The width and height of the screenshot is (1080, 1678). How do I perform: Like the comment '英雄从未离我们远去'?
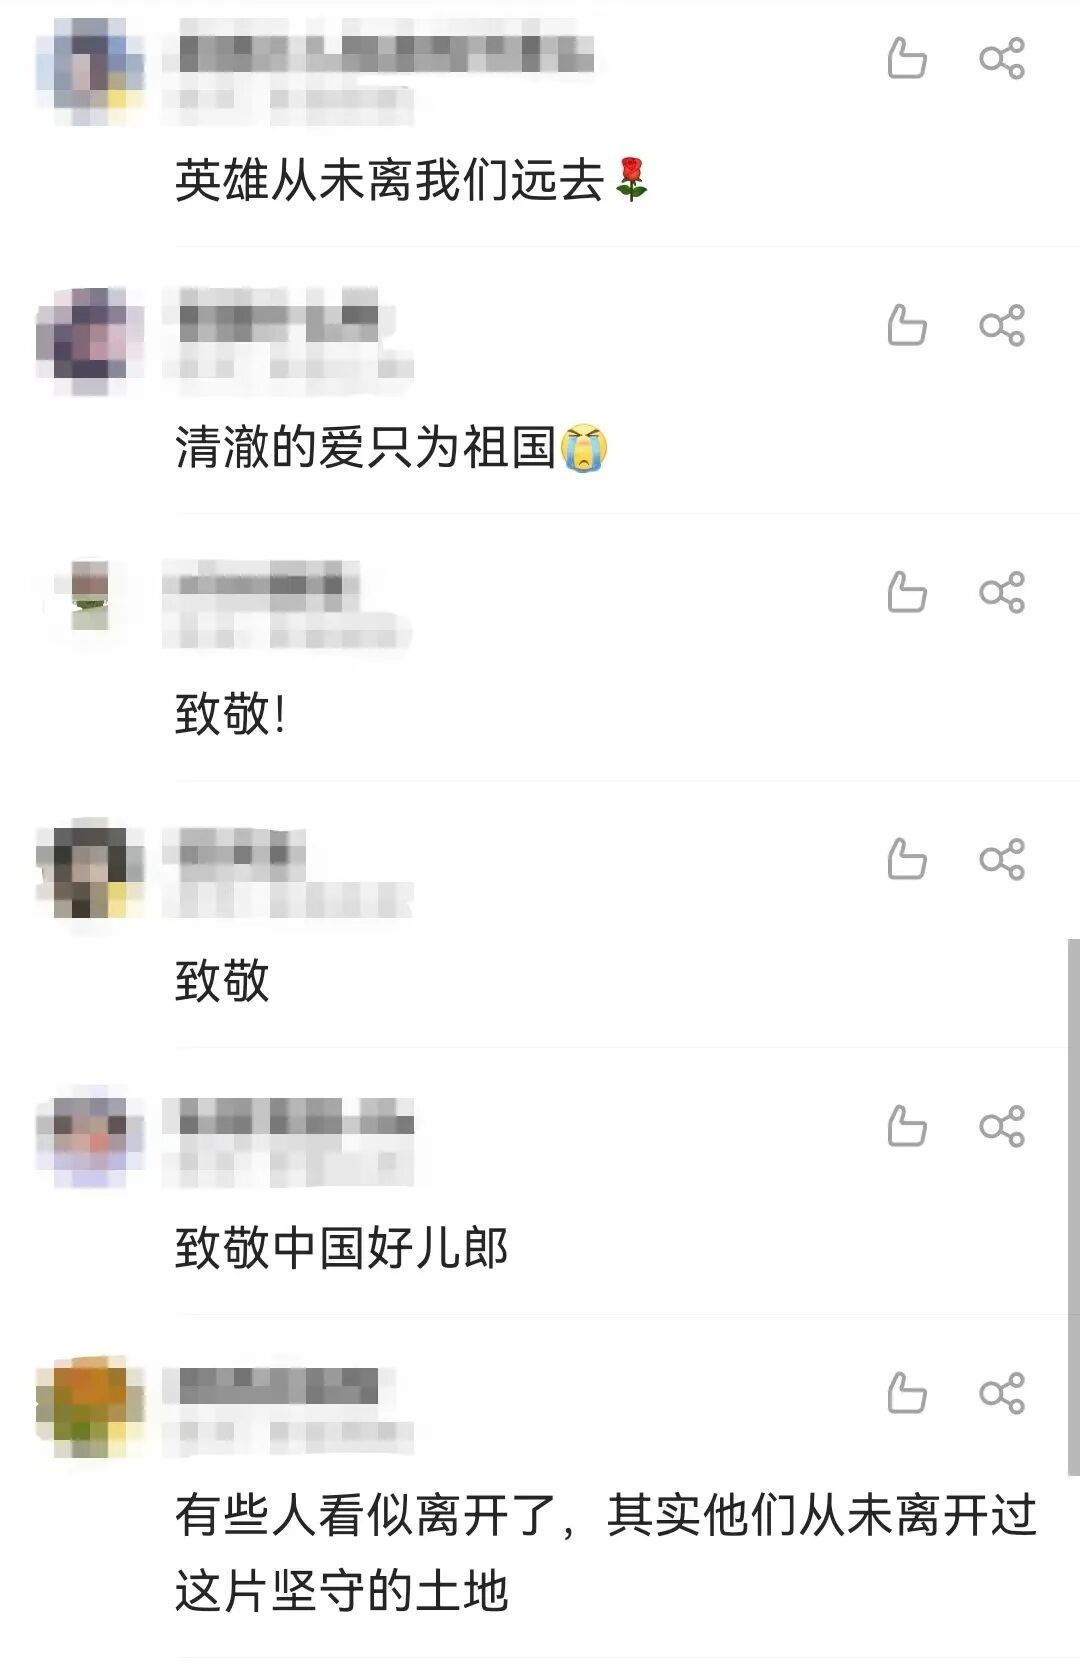pos(907,58)
